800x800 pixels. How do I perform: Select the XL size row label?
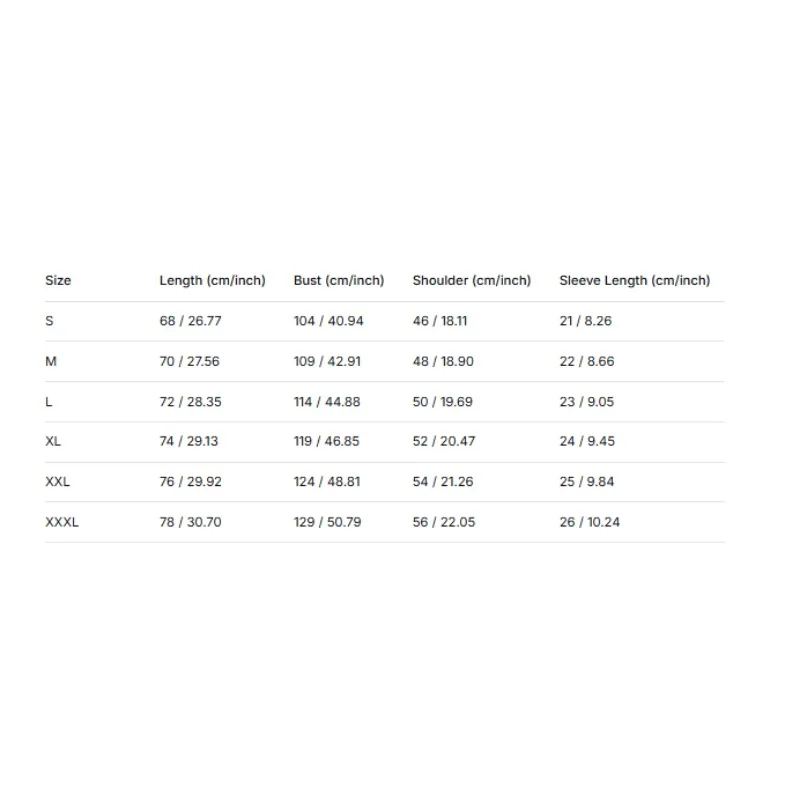tap(54, 441)
